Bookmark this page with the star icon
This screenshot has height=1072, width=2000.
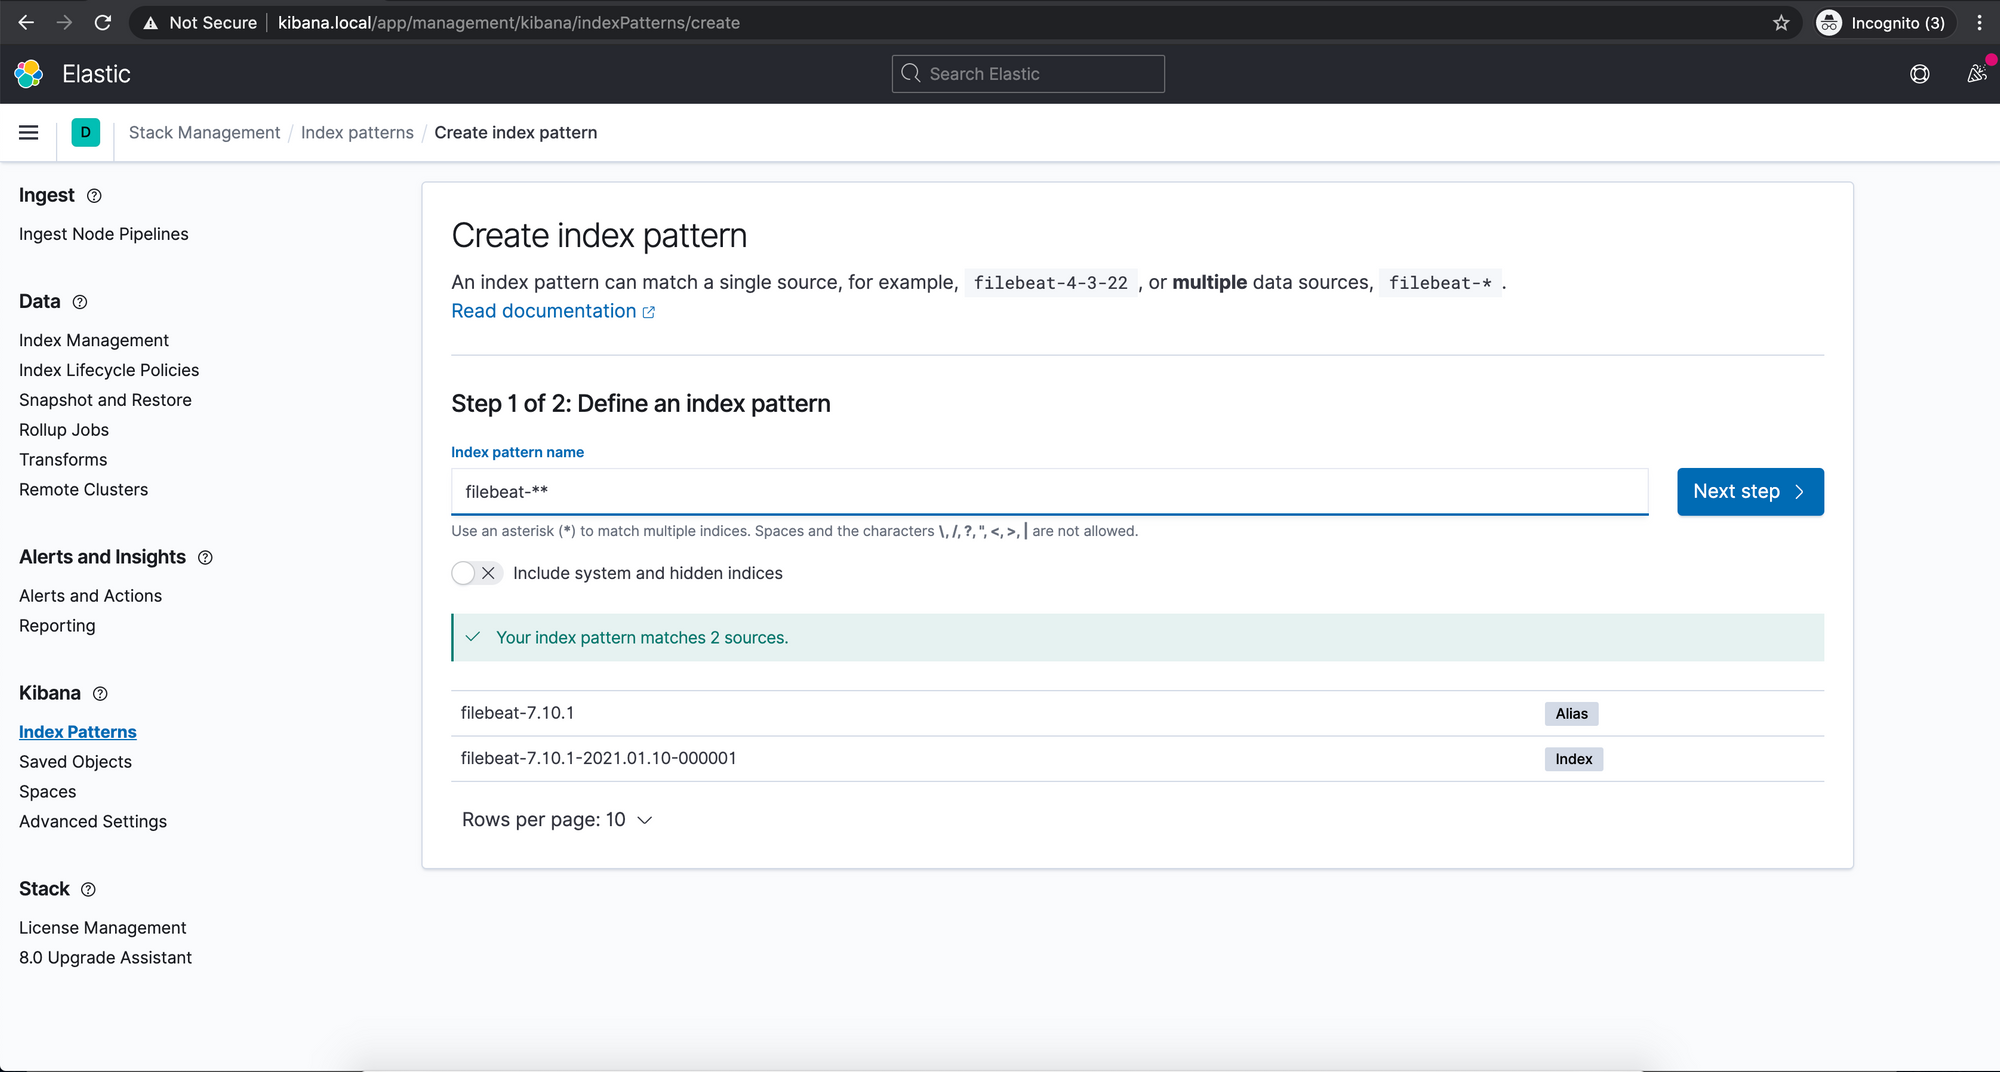(1781, 22)
